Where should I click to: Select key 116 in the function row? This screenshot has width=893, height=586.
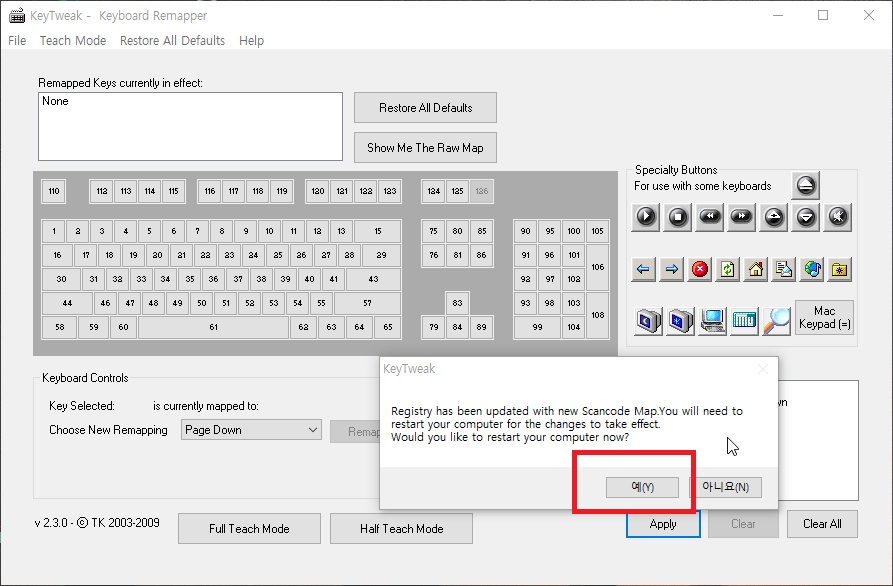click(x=210, y=191)
